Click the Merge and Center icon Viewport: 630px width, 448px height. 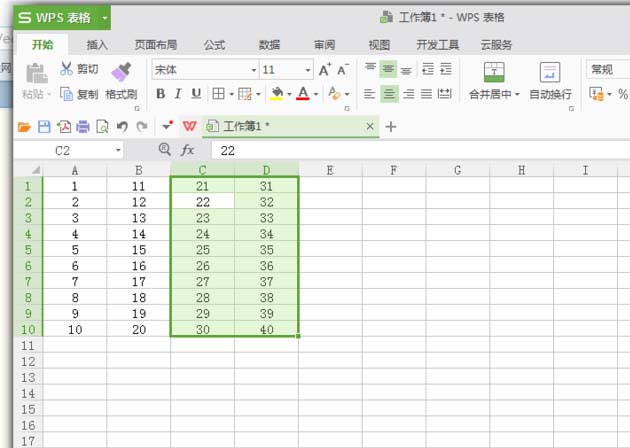[x=493, y=72]
